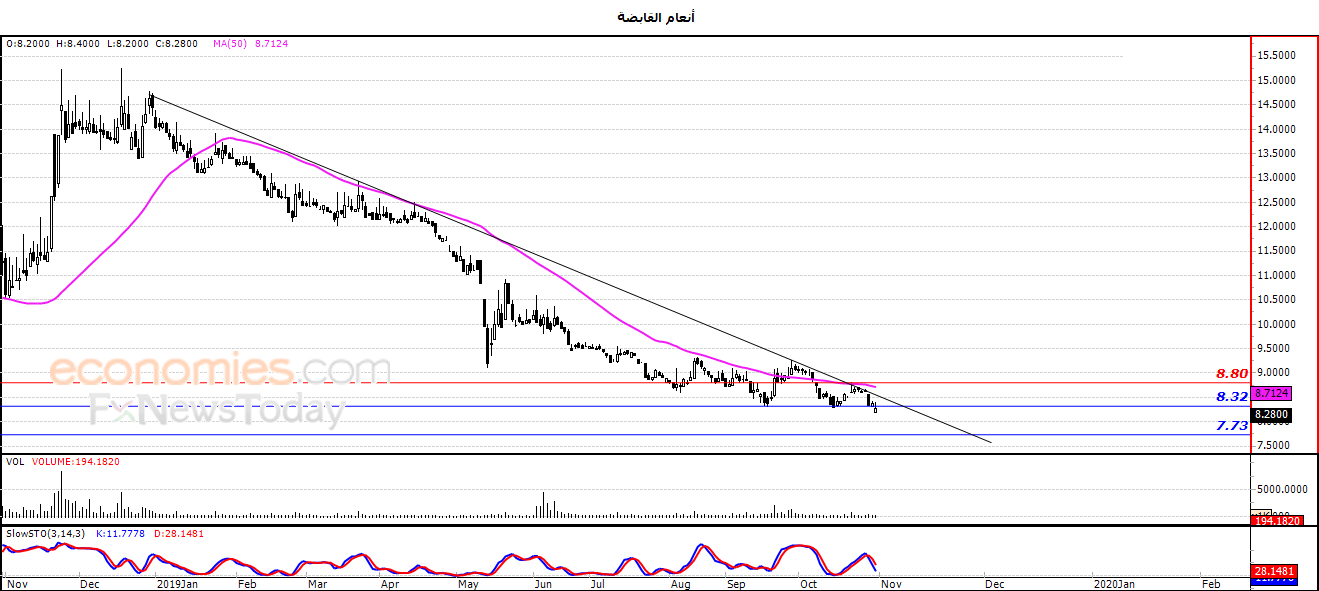The image size is (1319, 591).
Task: Click the OHLC values readout
Action: 102,44
